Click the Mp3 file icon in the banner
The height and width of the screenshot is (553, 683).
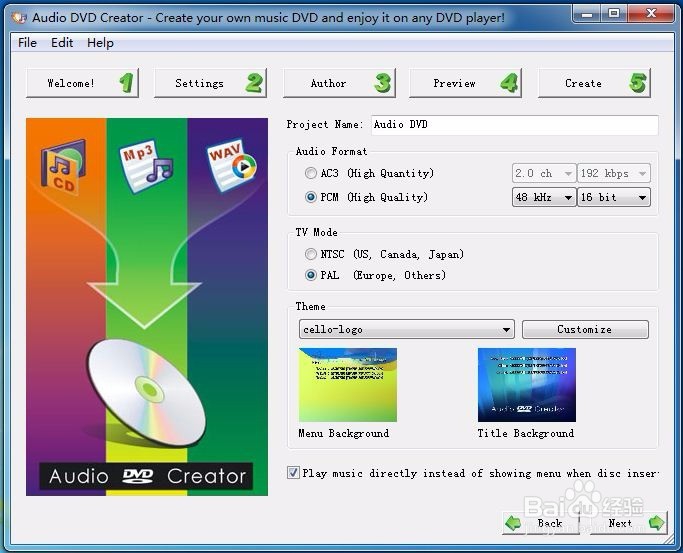click(146, 166)
